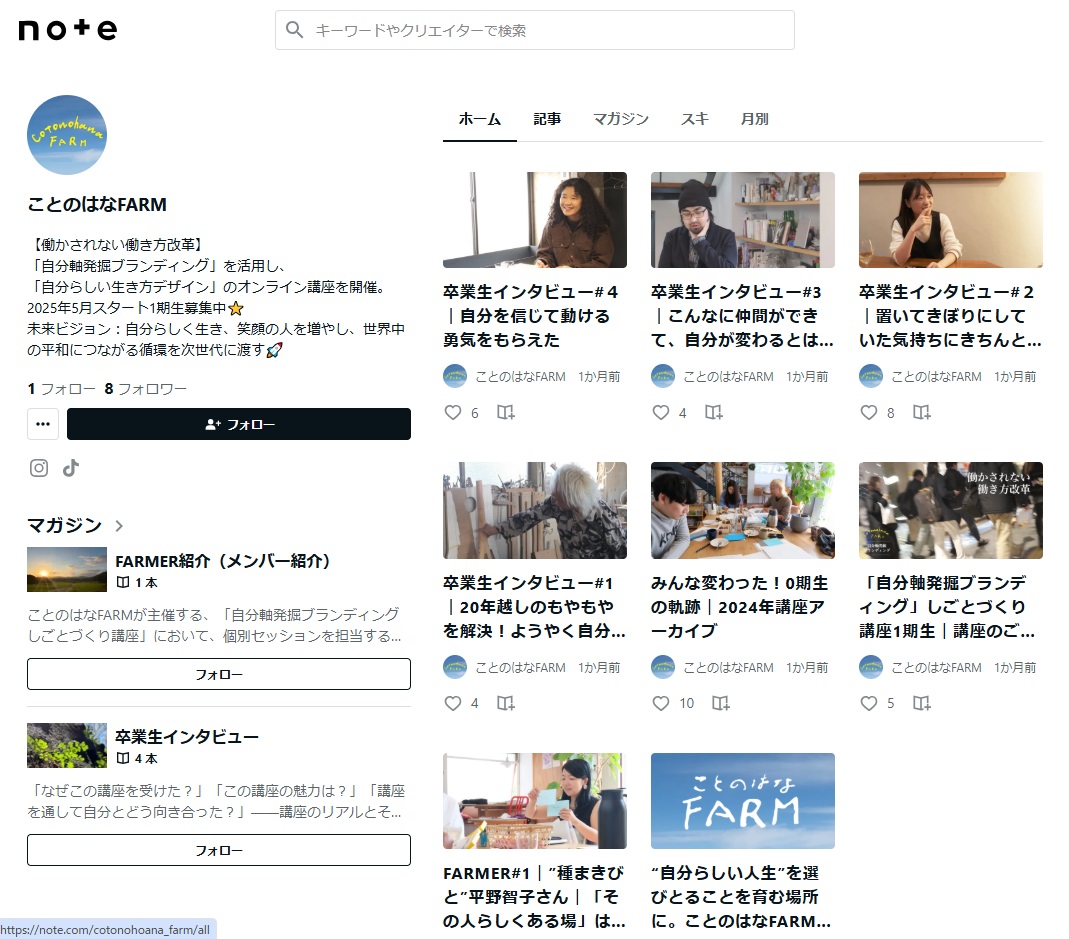Like the みんな変わった!0期生の軌跡 article

[661, 703]
